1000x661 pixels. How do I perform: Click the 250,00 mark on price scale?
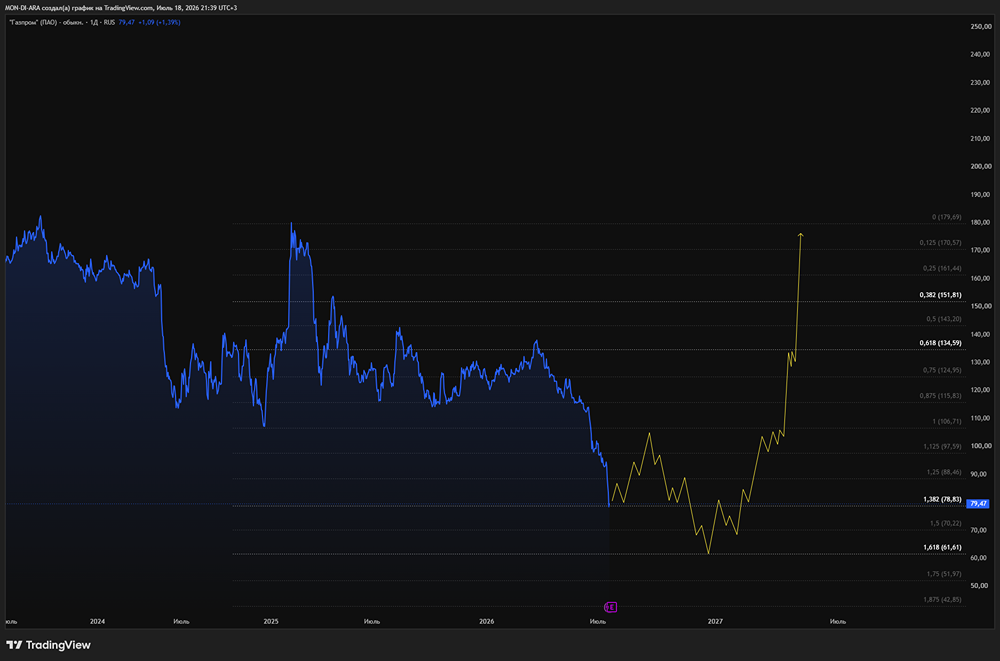(980, 27)
